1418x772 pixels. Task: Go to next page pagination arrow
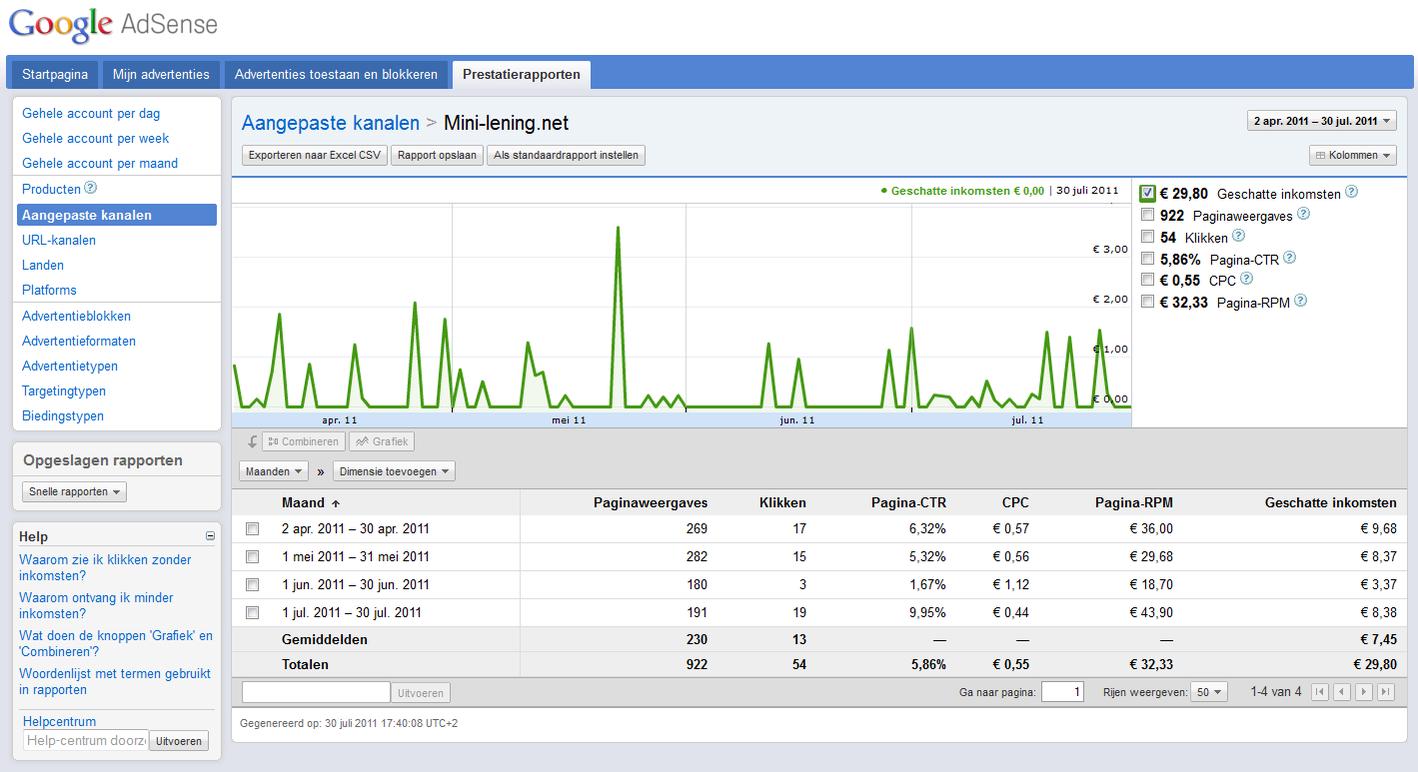tap(1364, 692)
